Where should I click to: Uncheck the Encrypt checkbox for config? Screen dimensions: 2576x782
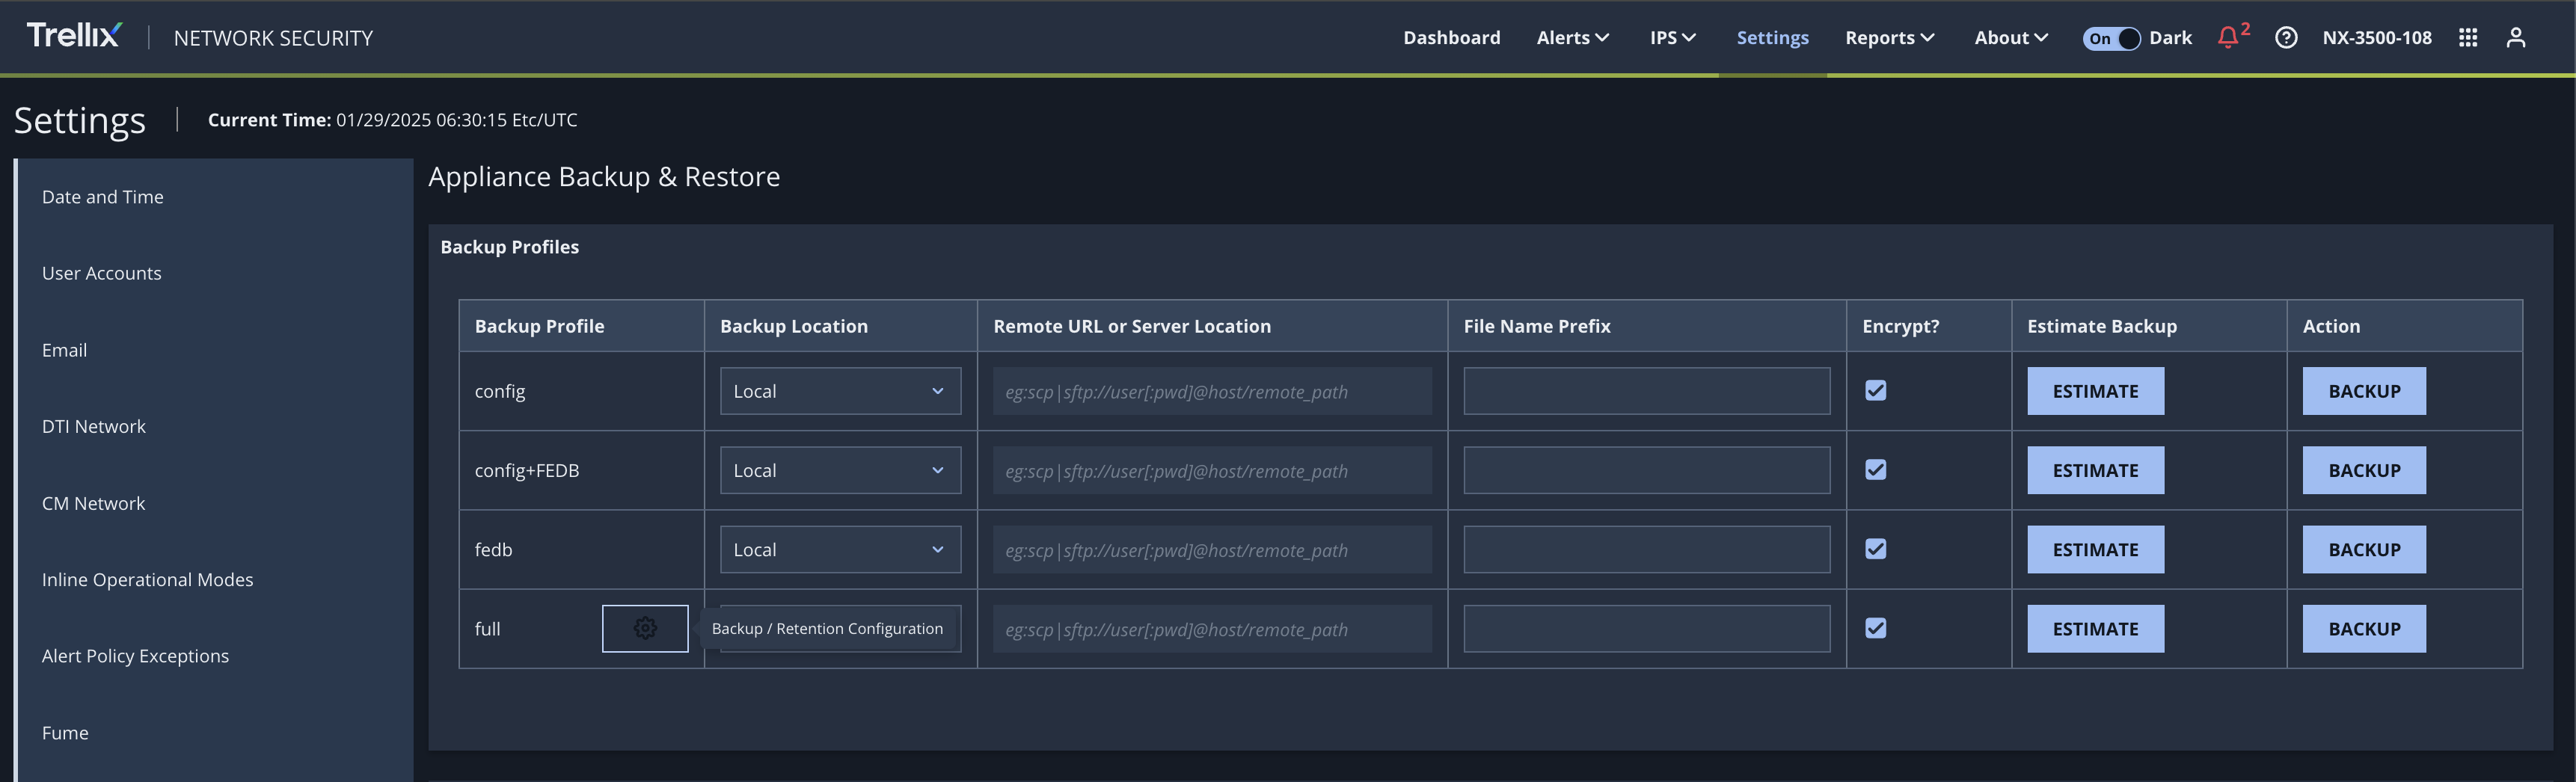tap(1876, 390)
